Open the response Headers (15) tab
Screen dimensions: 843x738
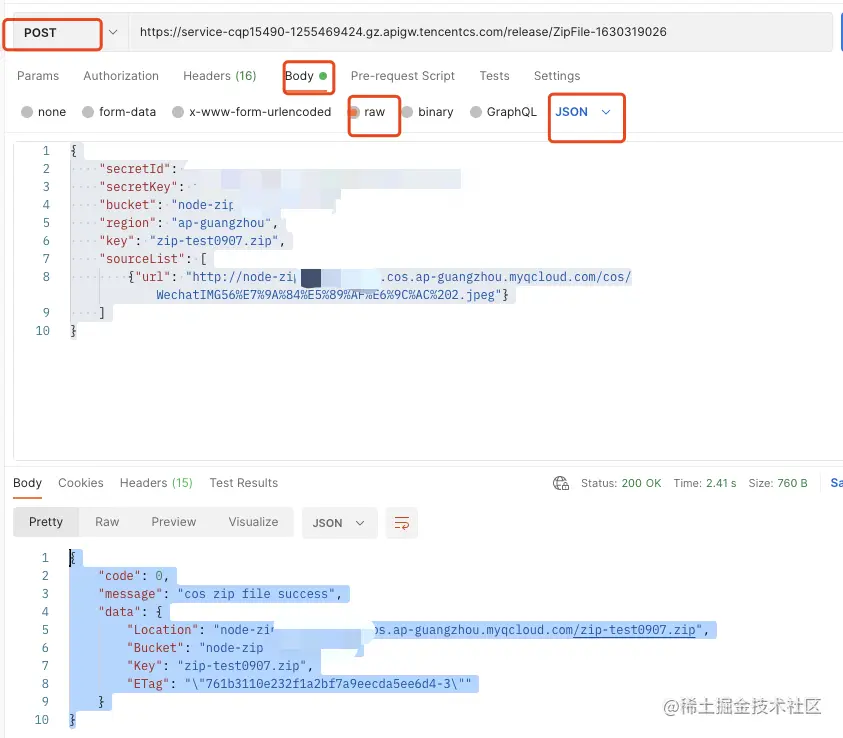[156, 483]
